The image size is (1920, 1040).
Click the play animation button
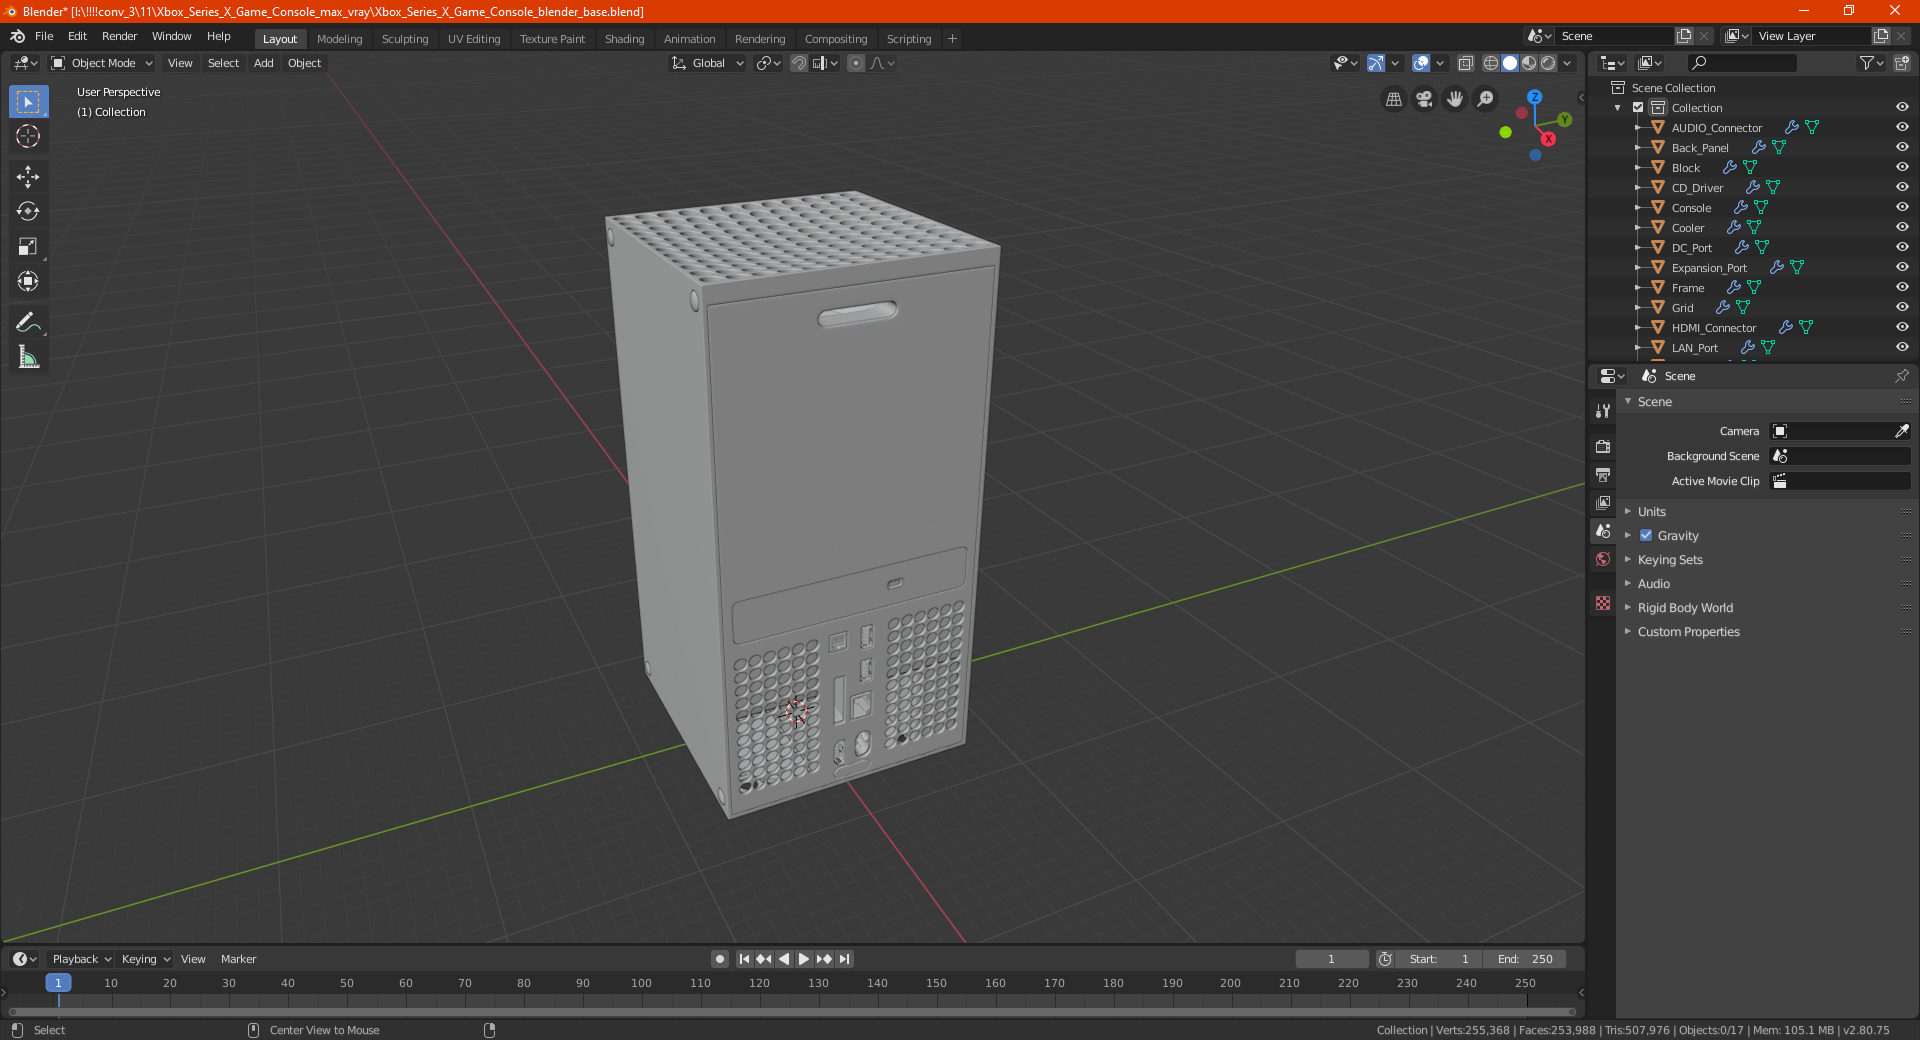tap(804, 959)
